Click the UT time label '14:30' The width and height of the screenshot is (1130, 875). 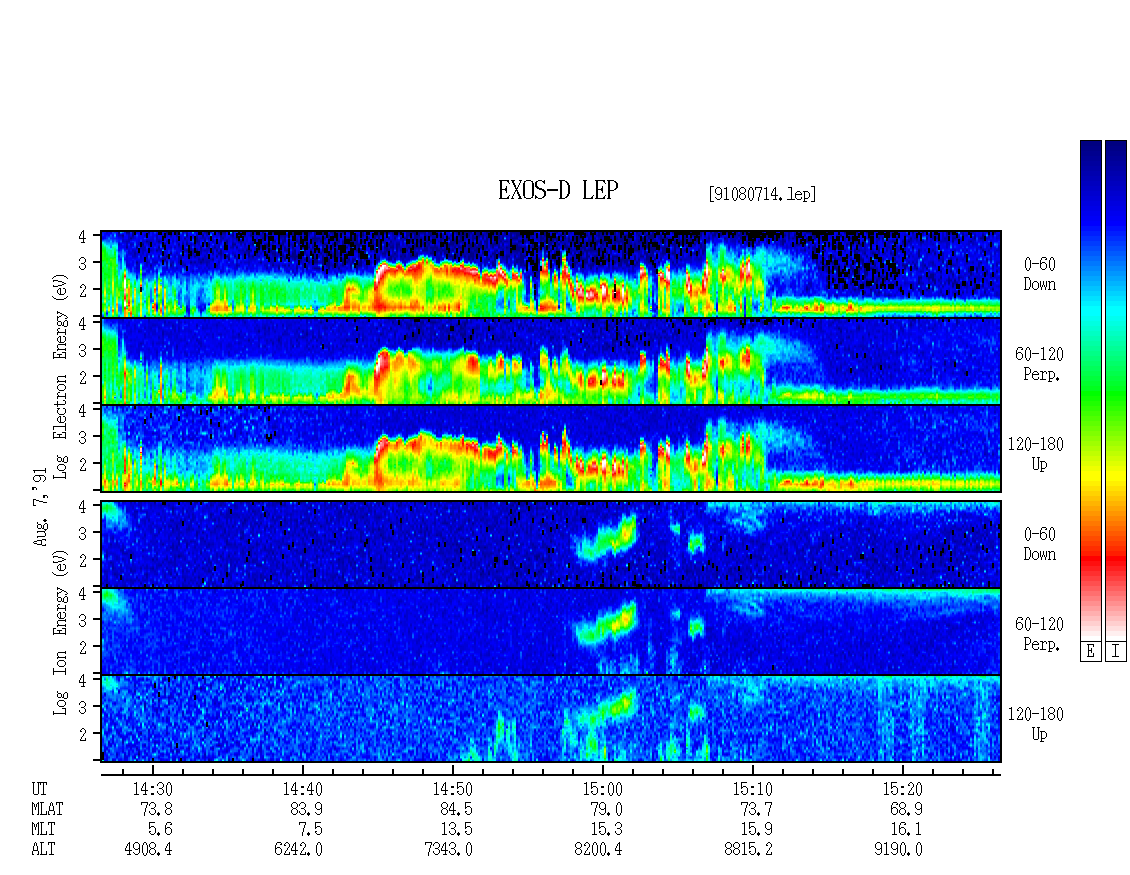tap(152, 789)
